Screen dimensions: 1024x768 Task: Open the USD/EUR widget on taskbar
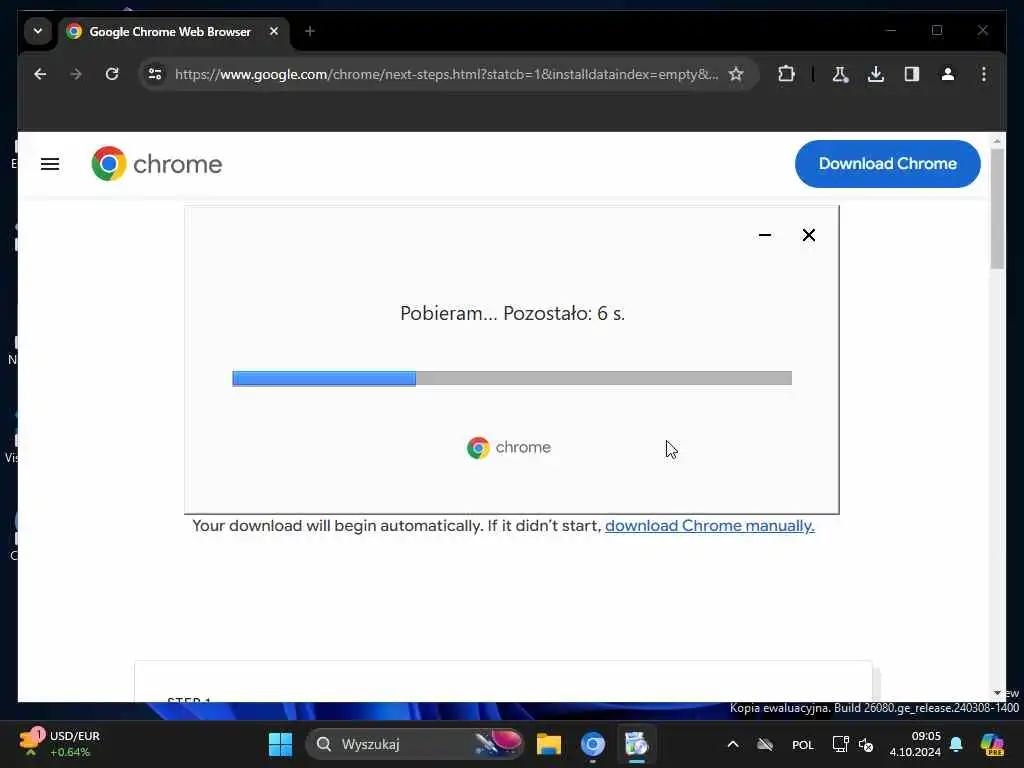coord(60,744)
